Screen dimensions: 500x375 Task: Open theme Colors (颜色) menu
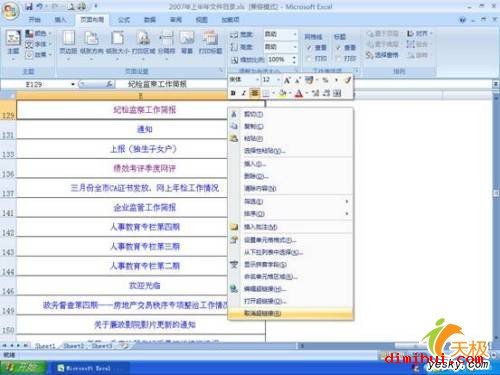pyautogui.click(x=38, y=34)
